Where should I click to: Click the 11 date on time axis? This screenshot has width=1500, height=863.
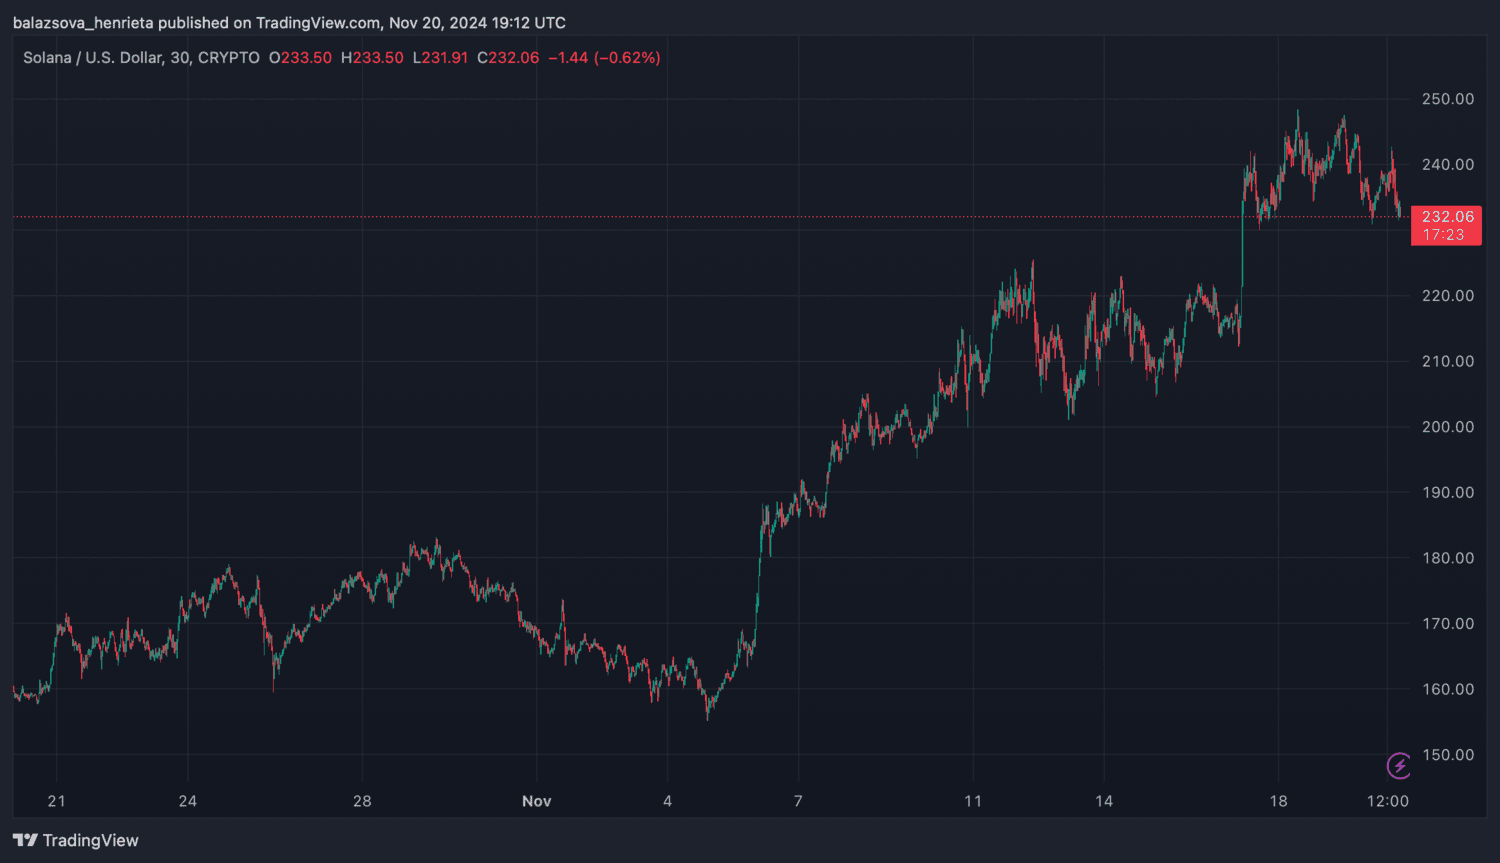pos(973,801)
